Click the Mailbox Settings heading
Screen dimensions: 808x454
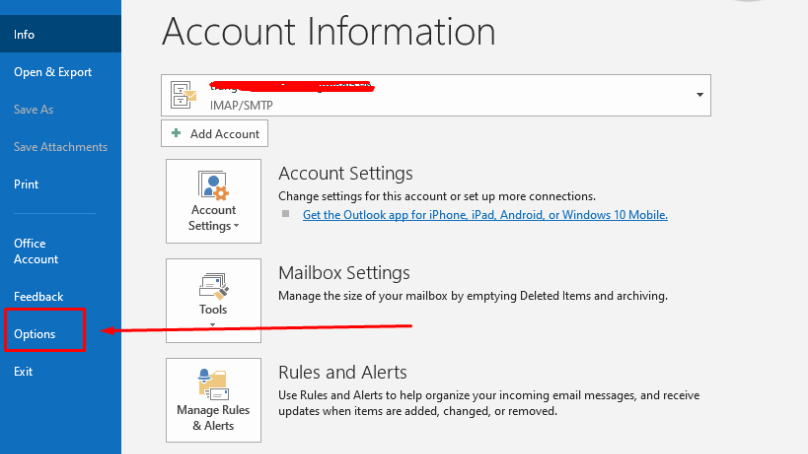point(344,272)
